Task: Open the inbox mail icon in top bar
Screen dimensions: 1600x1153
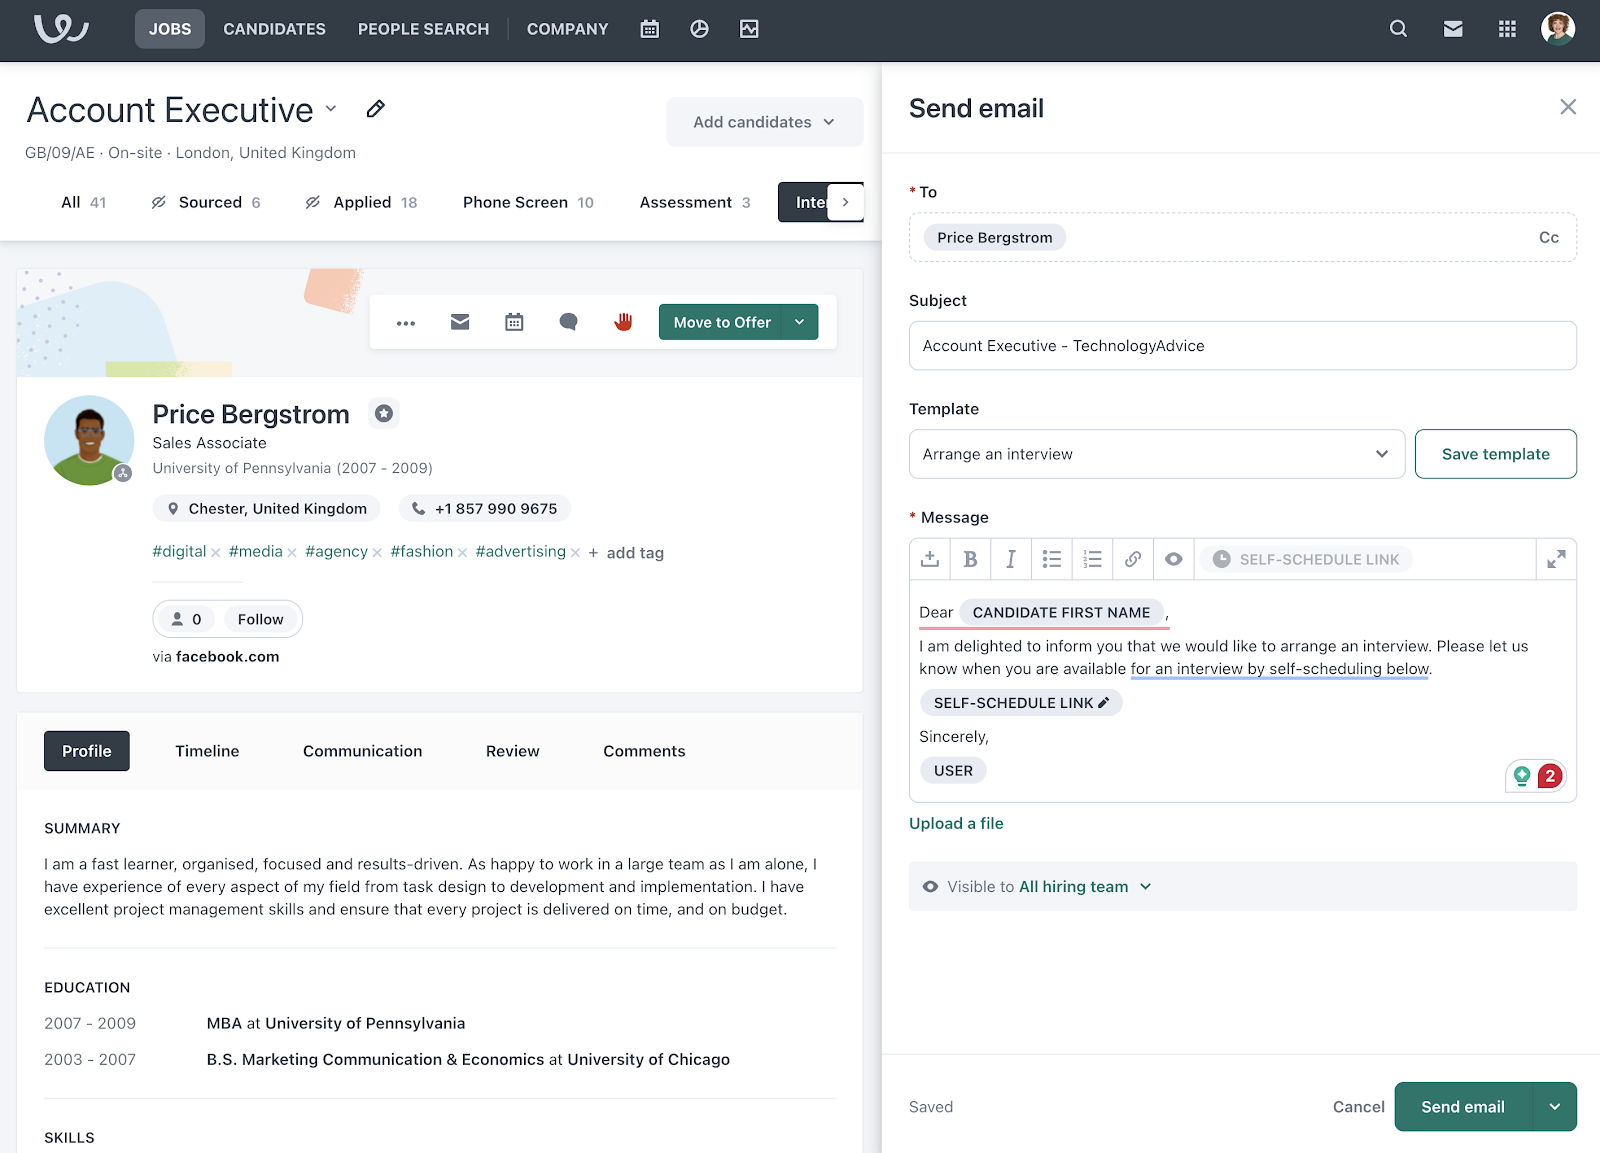Action: (x=1453, y=29)
